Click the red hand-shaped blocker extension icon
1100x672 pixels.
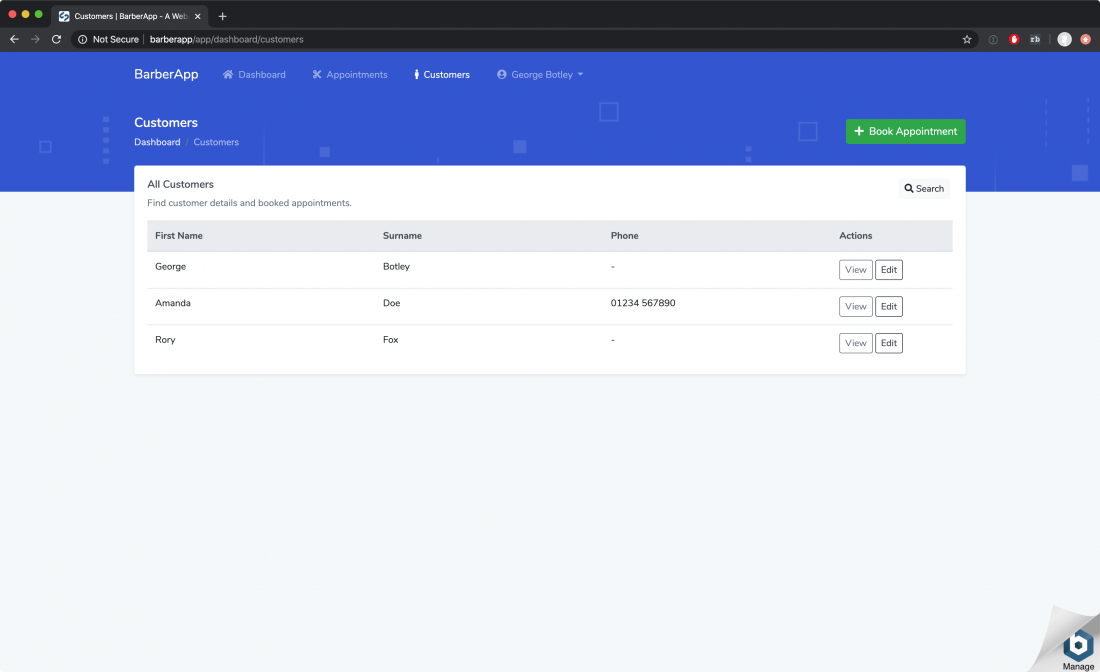pyautogui.click(x=1013, y=38)
